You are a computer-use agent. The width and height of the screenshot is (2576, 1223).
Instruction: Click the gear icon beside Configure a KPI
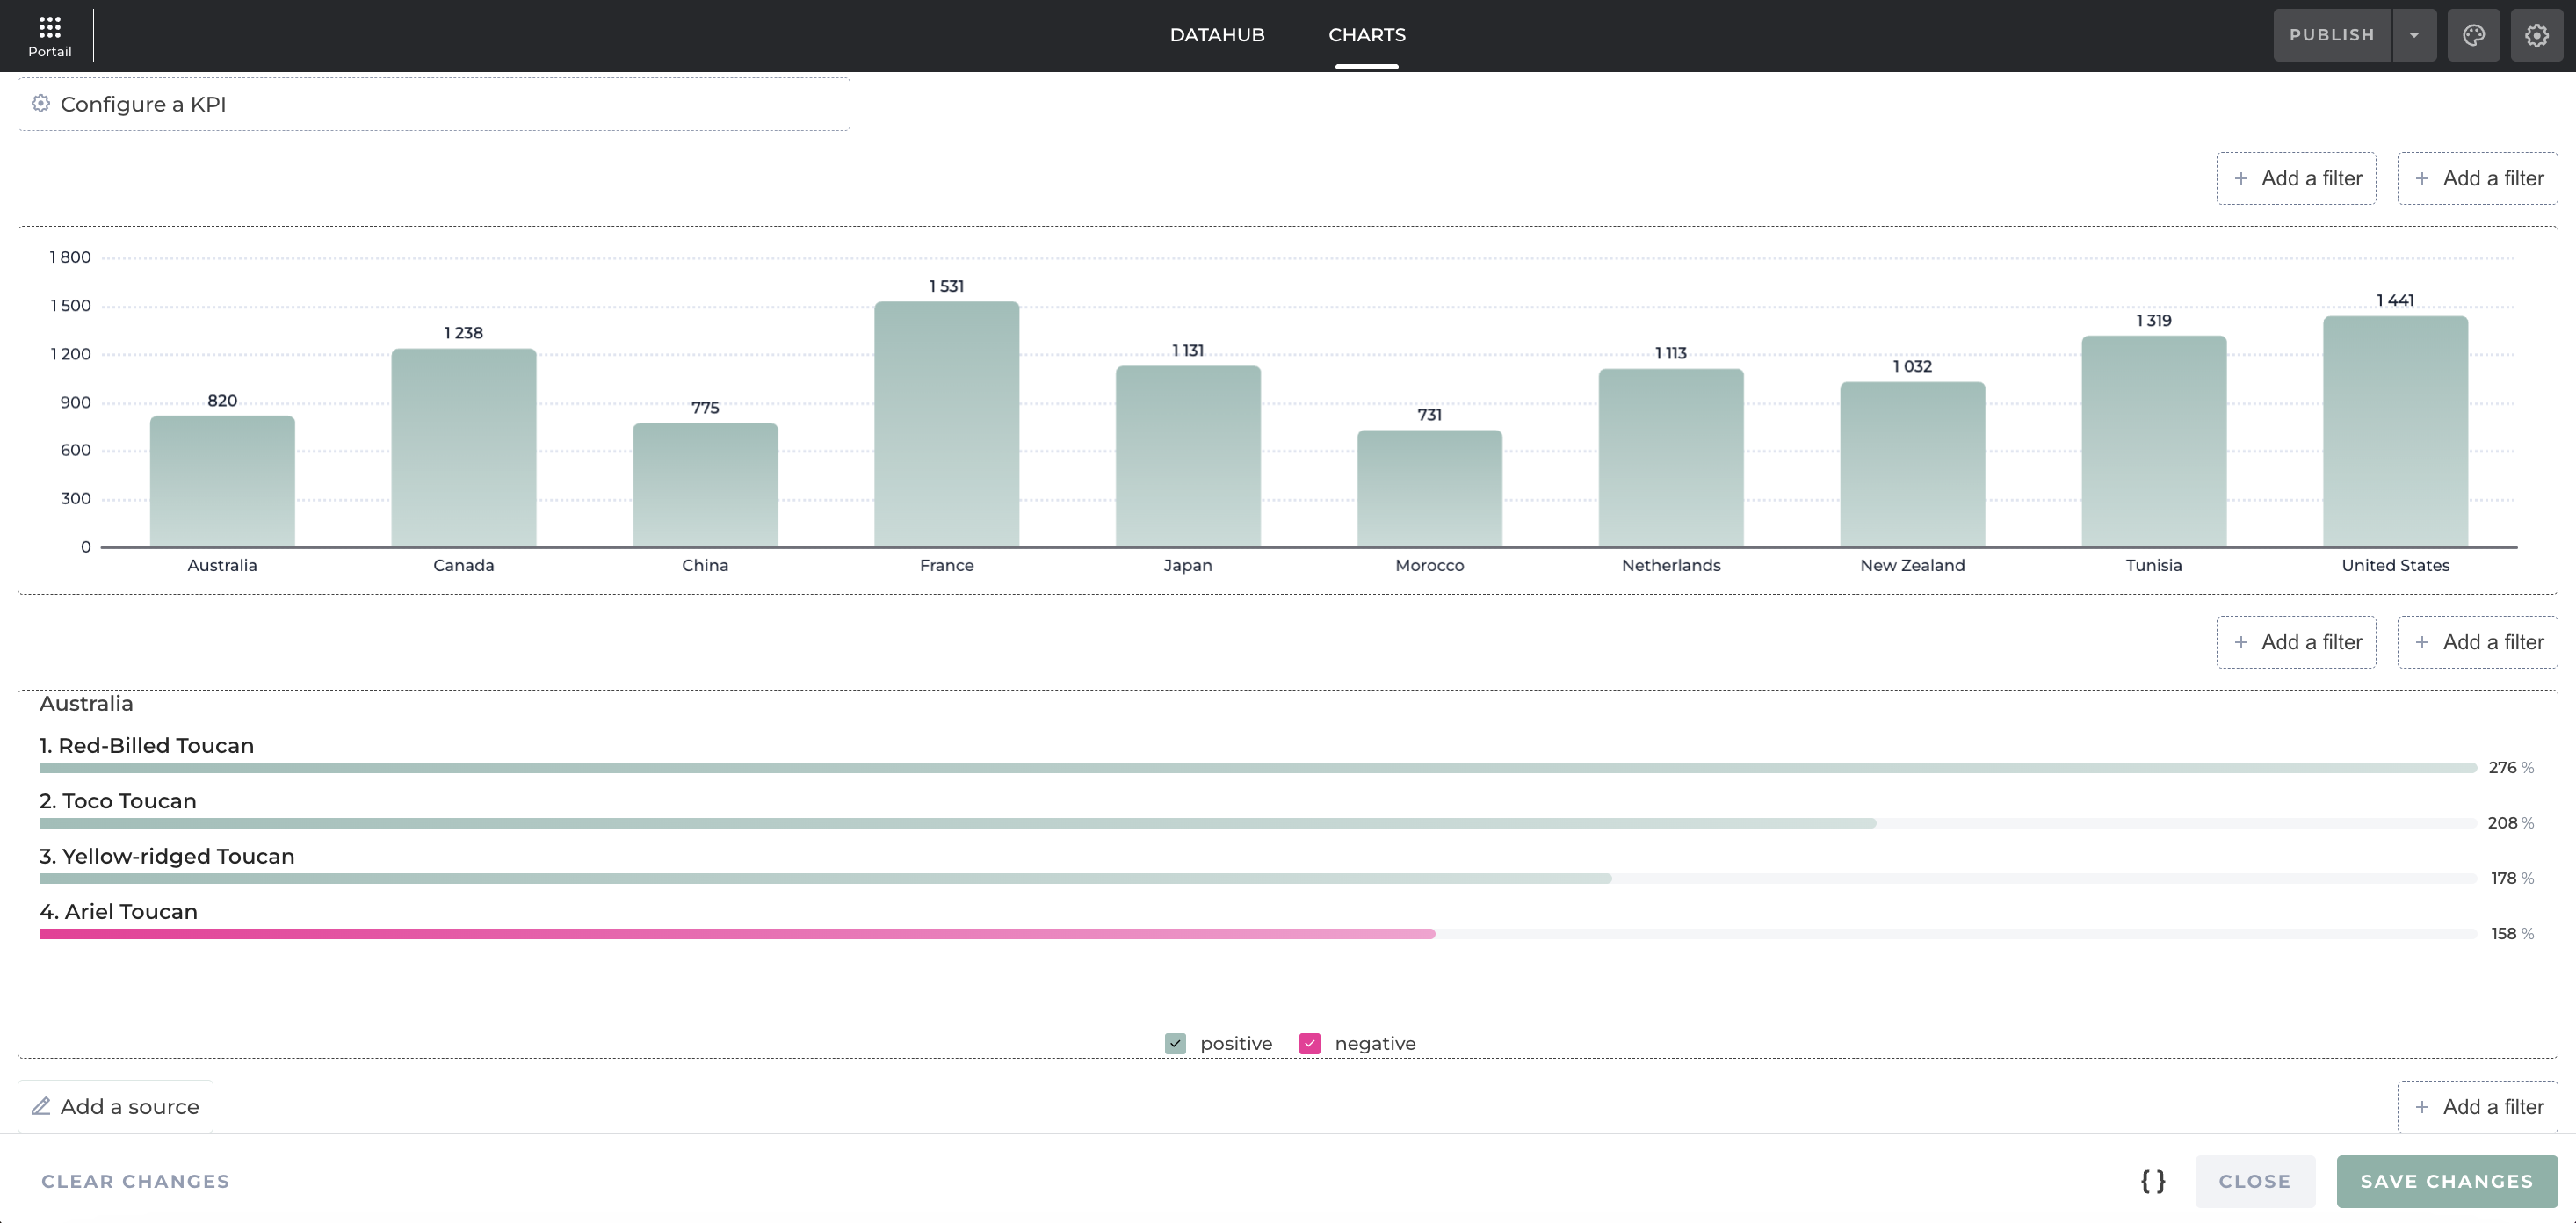click(41, 104)
